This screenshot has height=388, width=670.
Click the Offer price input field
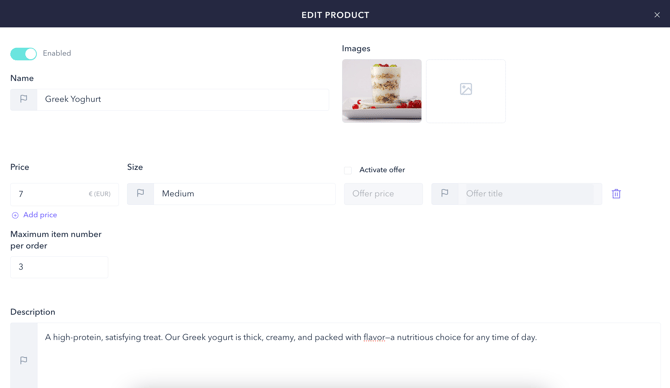click(x=383, y=194)
